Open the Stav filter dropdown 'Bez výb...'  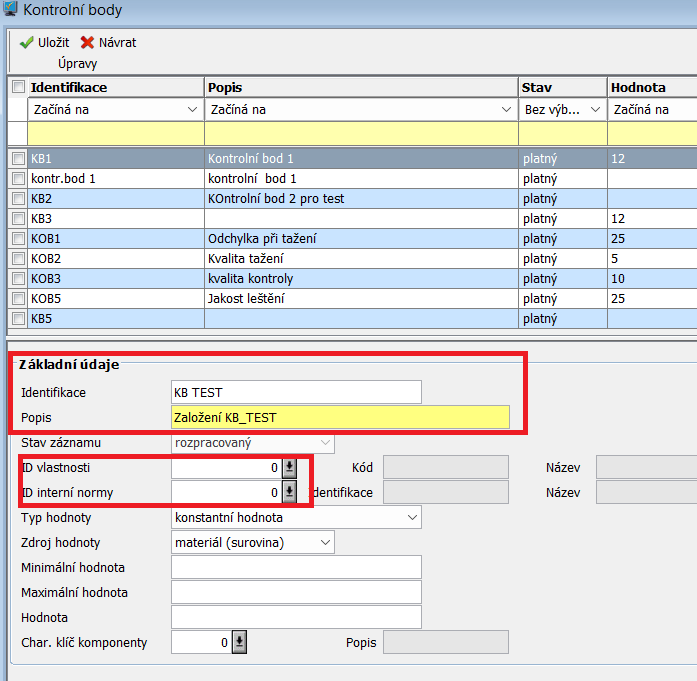(595, 109)
